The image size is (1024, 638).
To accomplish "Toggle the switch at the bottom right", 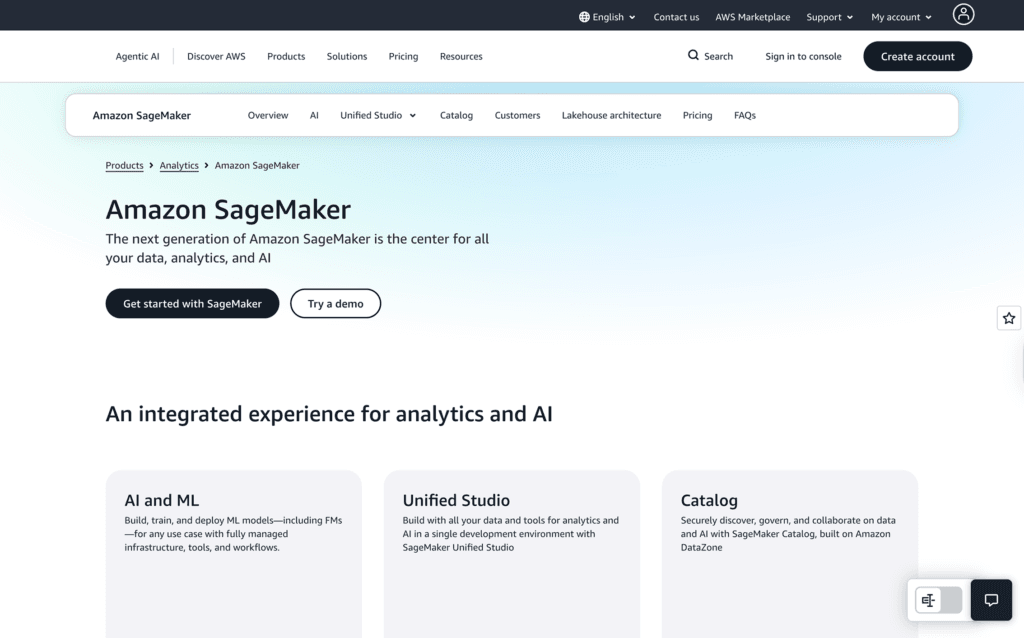I will tap(938, 599).
